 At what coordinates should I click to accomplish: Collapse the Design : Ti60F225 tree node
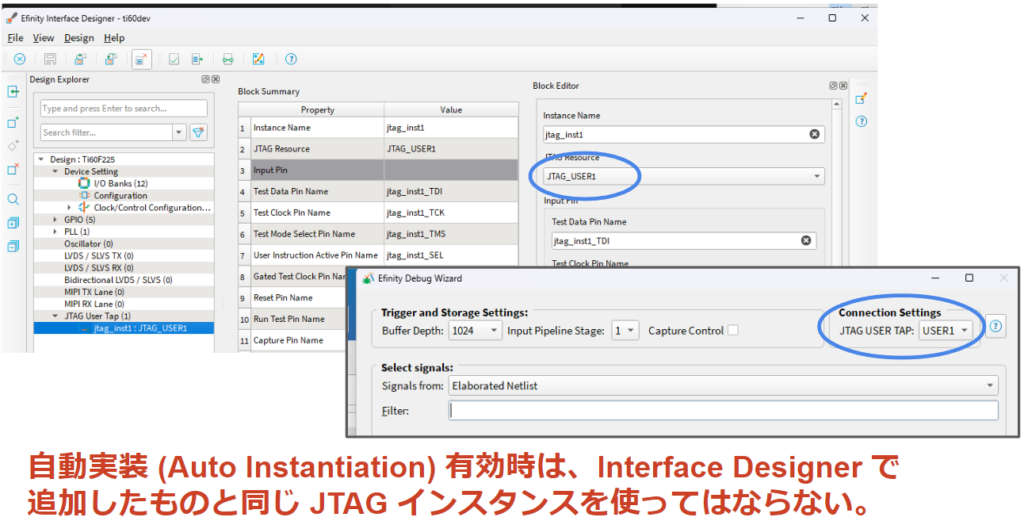(x=41, y=159)
